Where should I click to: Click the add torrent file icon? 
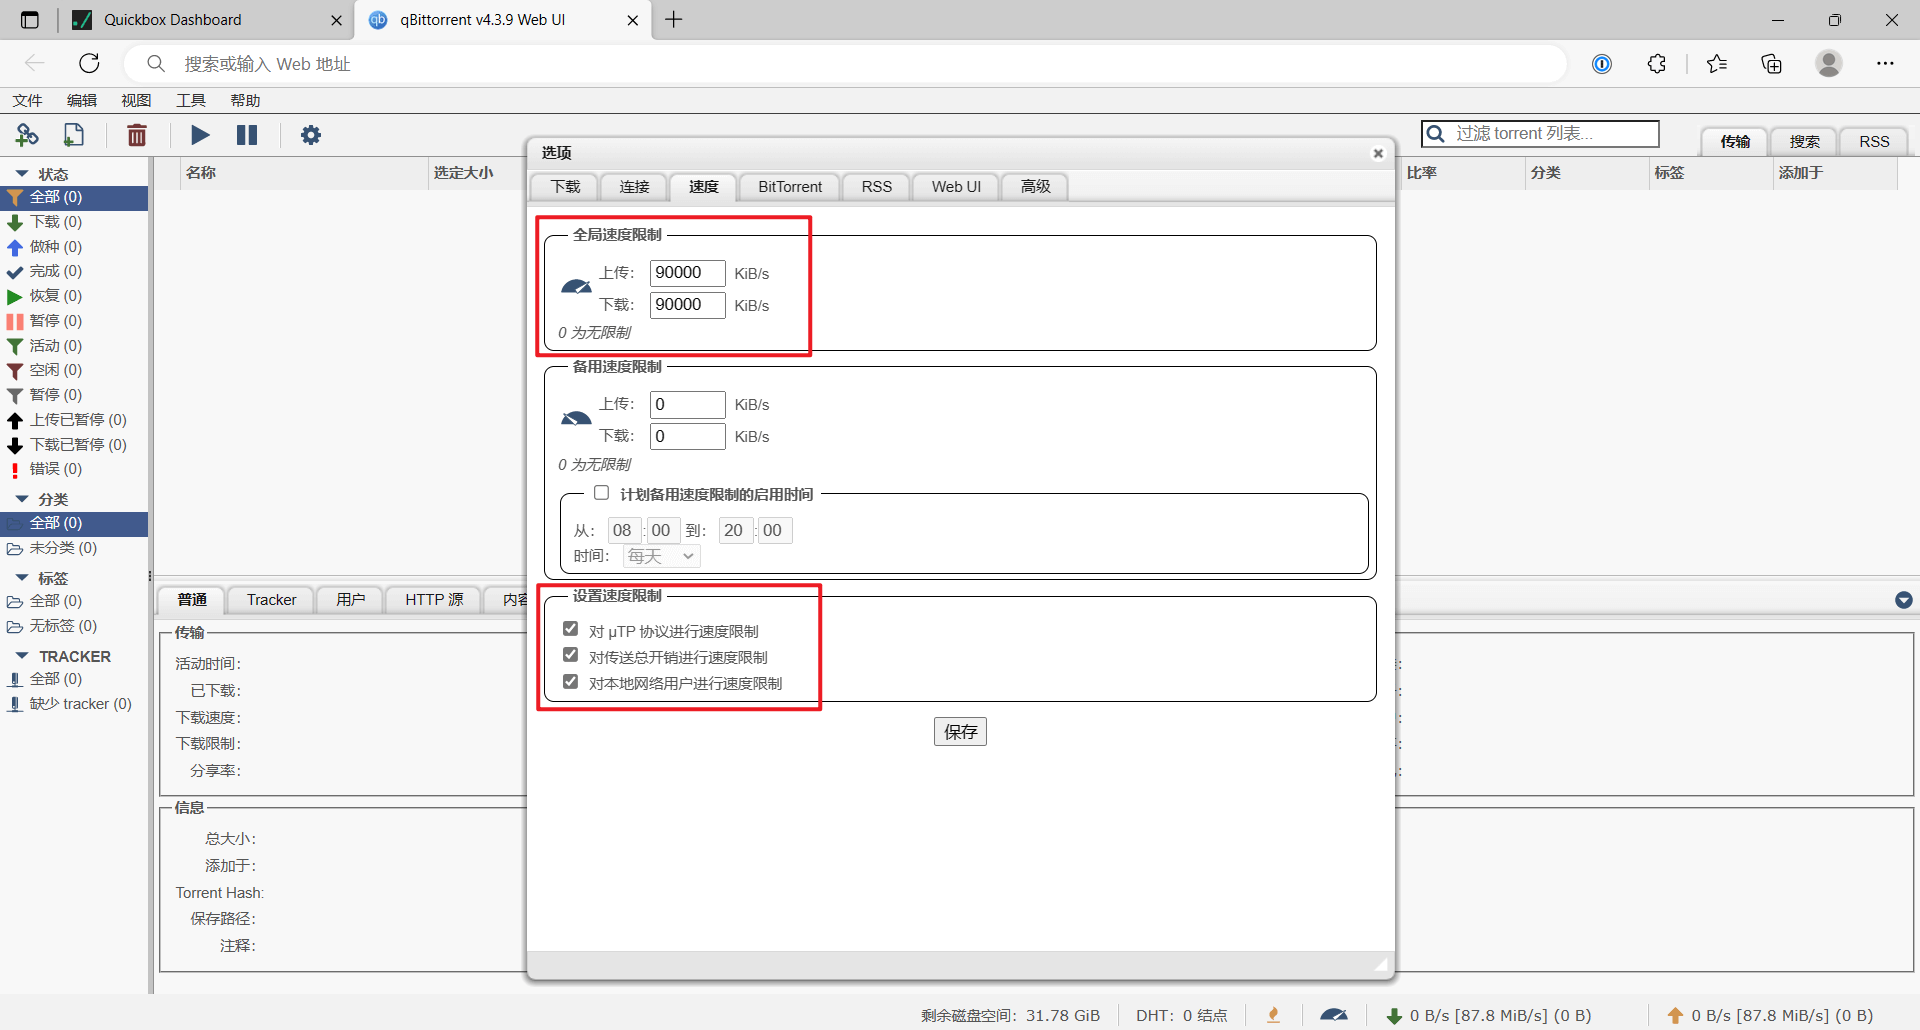pyautogui.click(x=74, y=135)
